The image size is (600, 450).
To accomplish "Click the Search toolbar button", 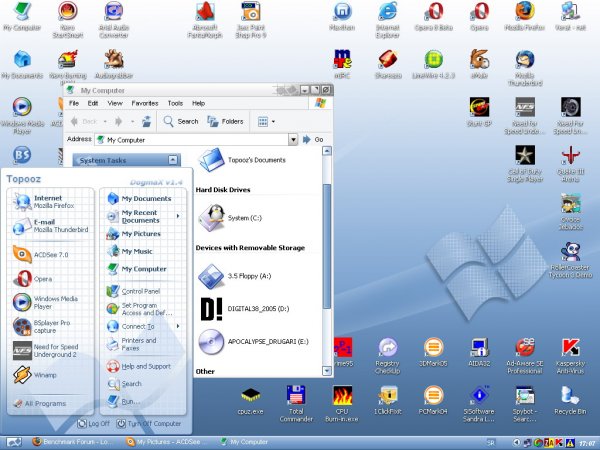I will click(181, 121).
